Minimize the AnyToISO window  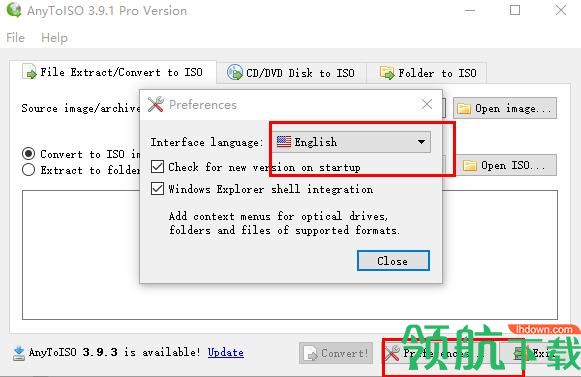point(470,10)
